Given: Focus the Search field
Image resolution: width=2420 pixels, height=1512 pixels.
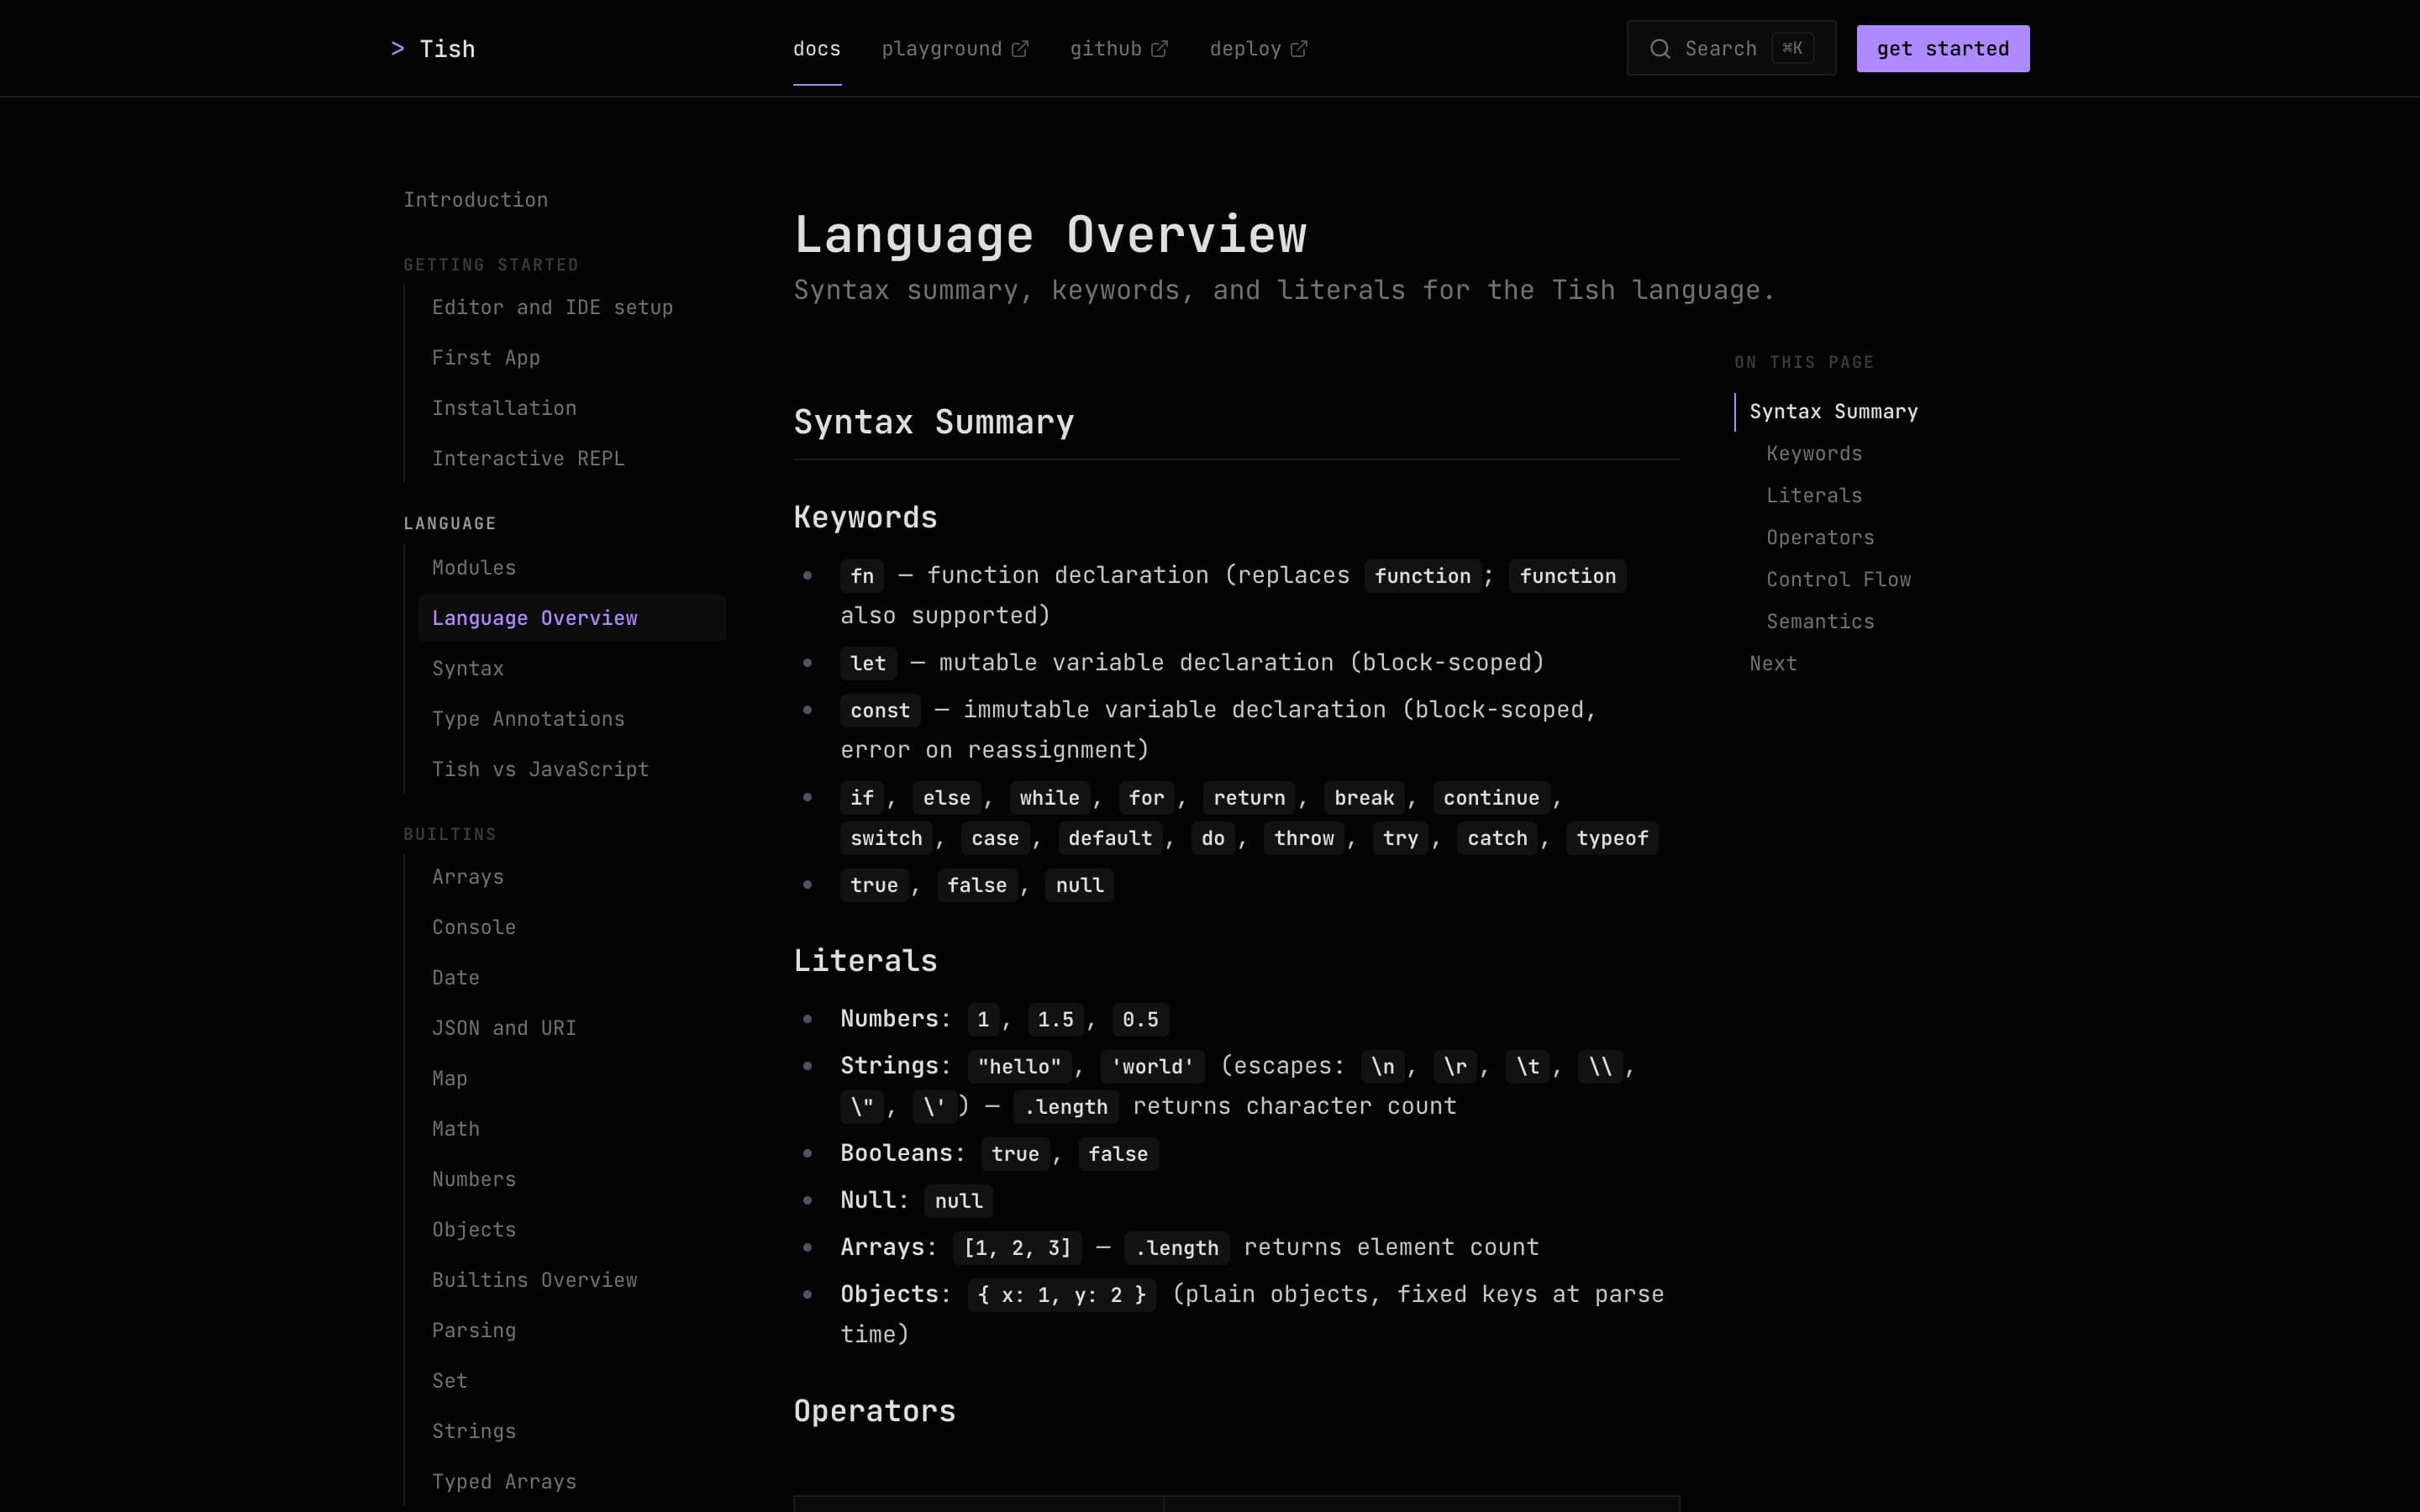Looking at the screenshot, I should [x=1731, y=48].
